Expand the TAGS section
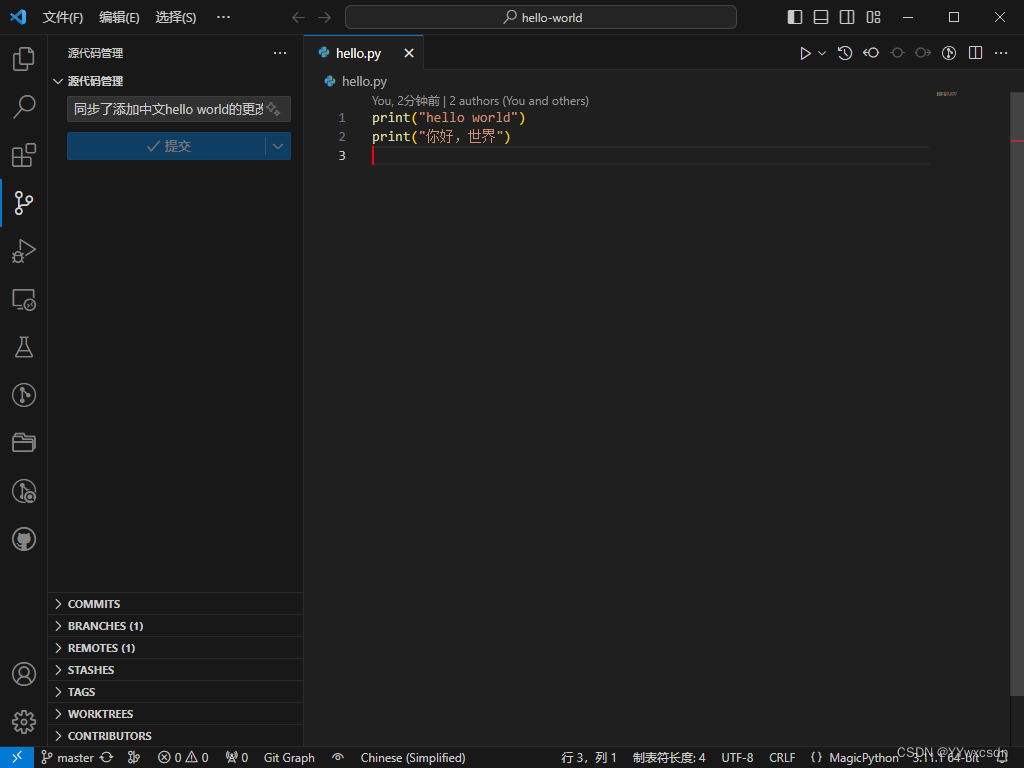The height and width of the screenshot is (768, 1024). pos(176,692)
